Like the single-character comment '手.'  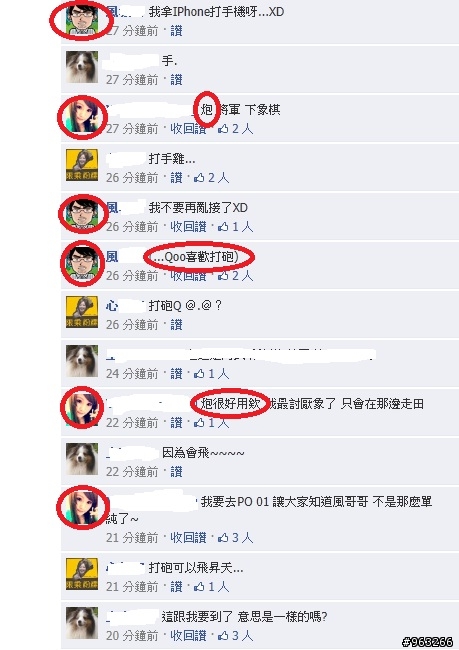[x=176, y=80]
